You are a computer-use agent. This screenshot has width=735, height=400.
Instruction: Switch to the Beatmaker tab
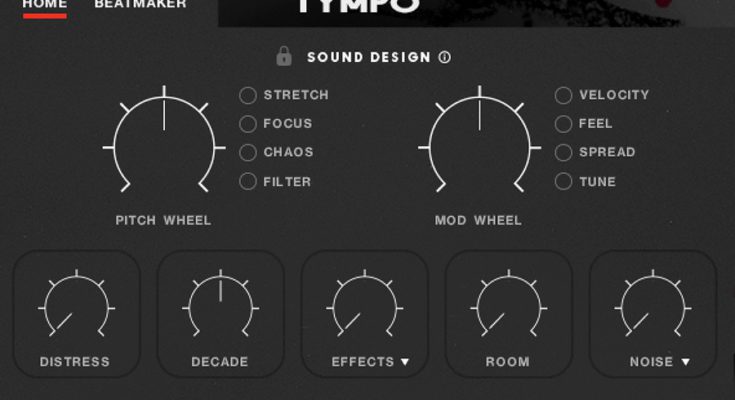141,5
